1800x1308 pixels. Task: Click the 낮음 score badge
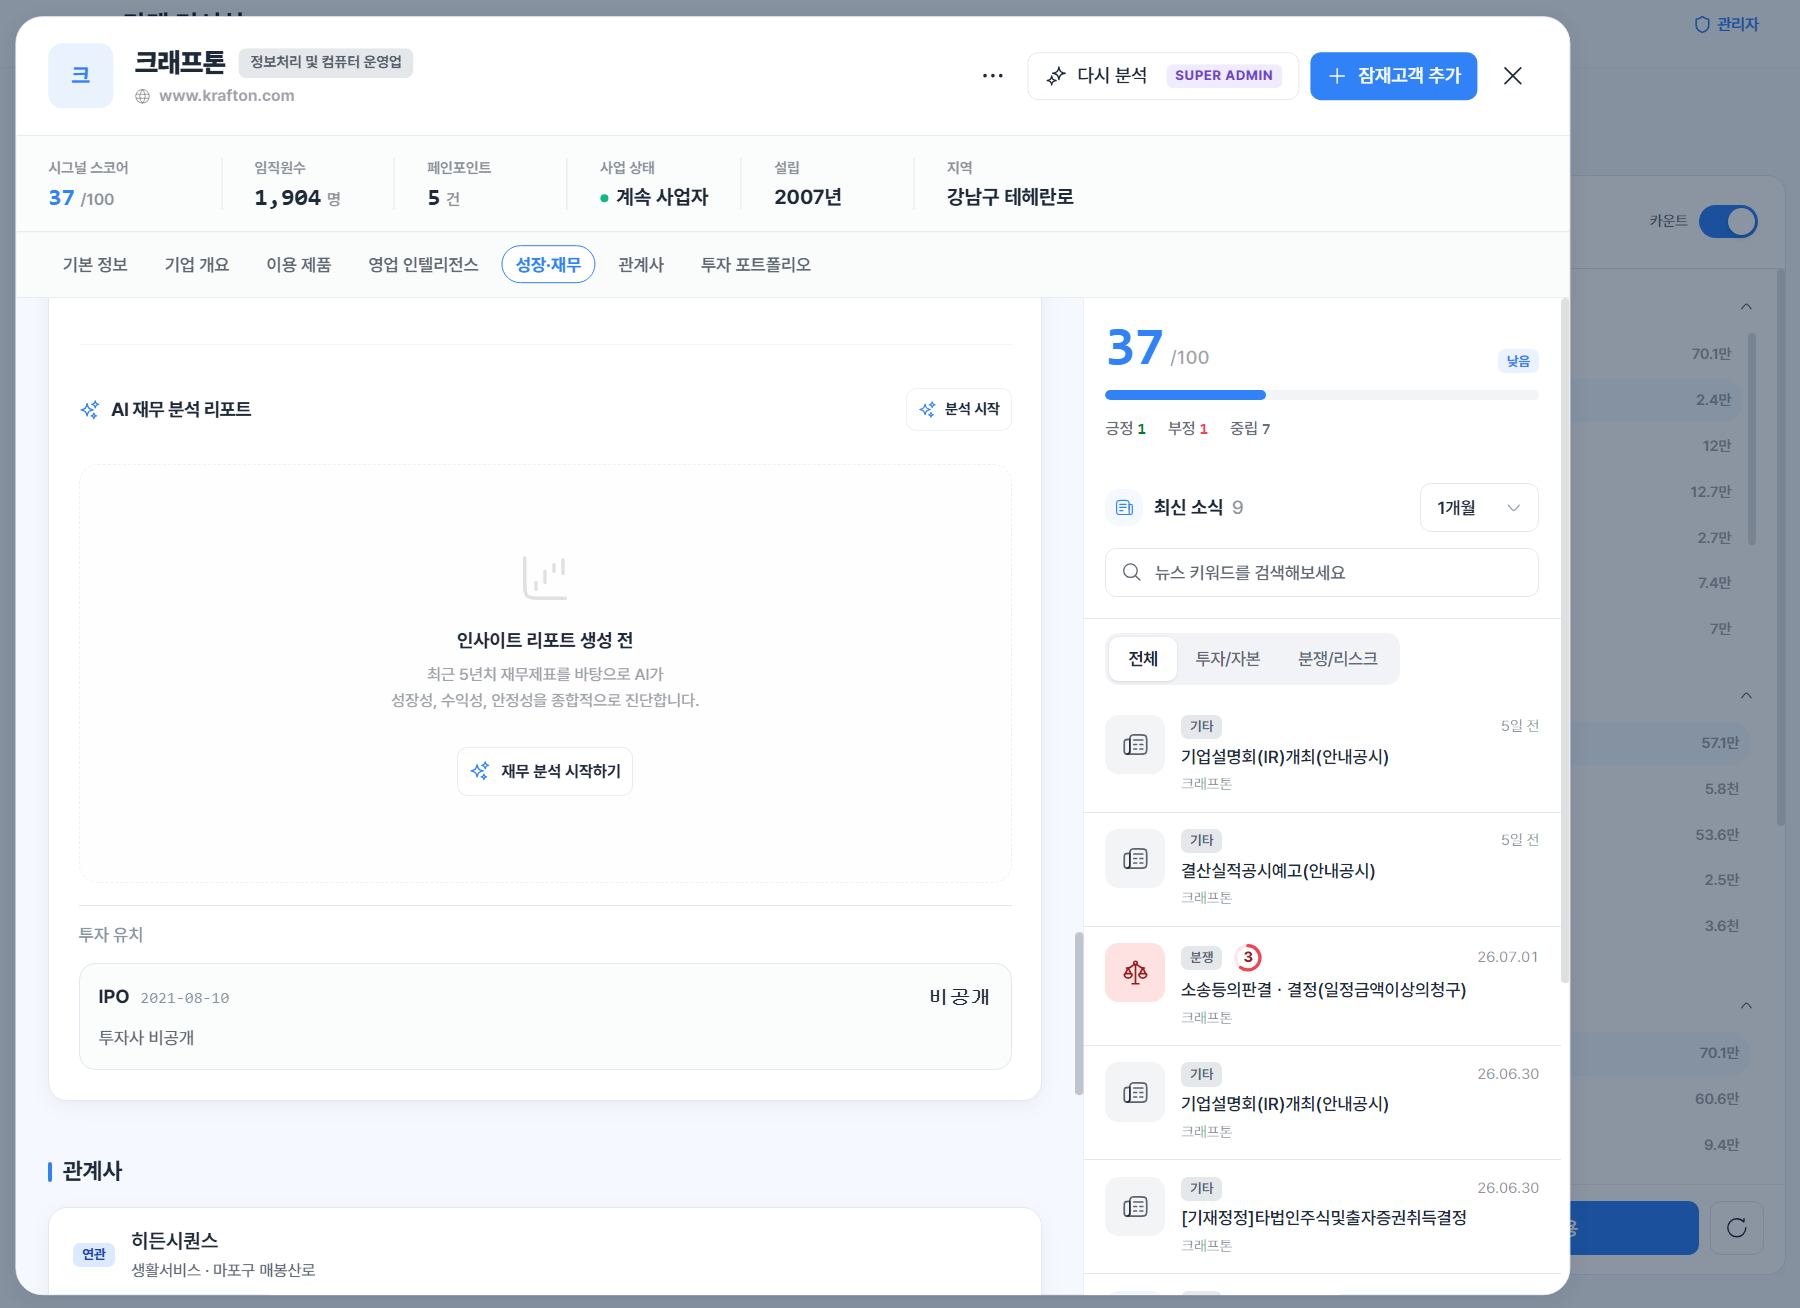1518,361
